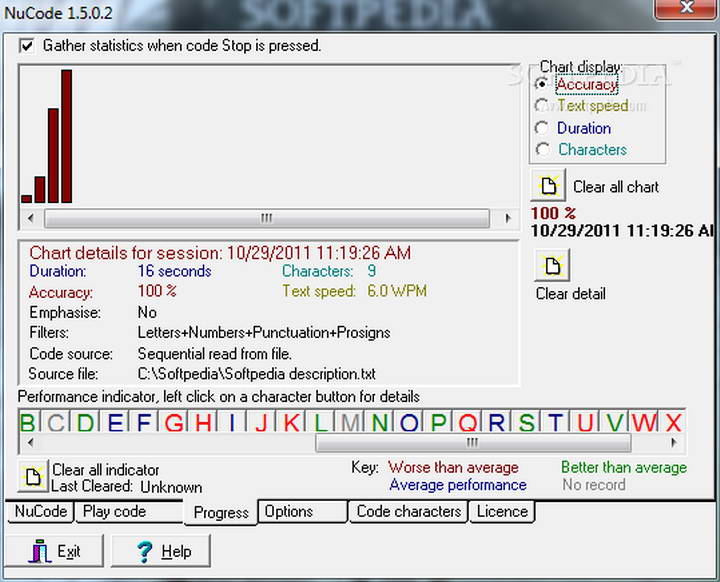Open Help with the question mark button
720x582 pixels.
click(x=161, y=550)
